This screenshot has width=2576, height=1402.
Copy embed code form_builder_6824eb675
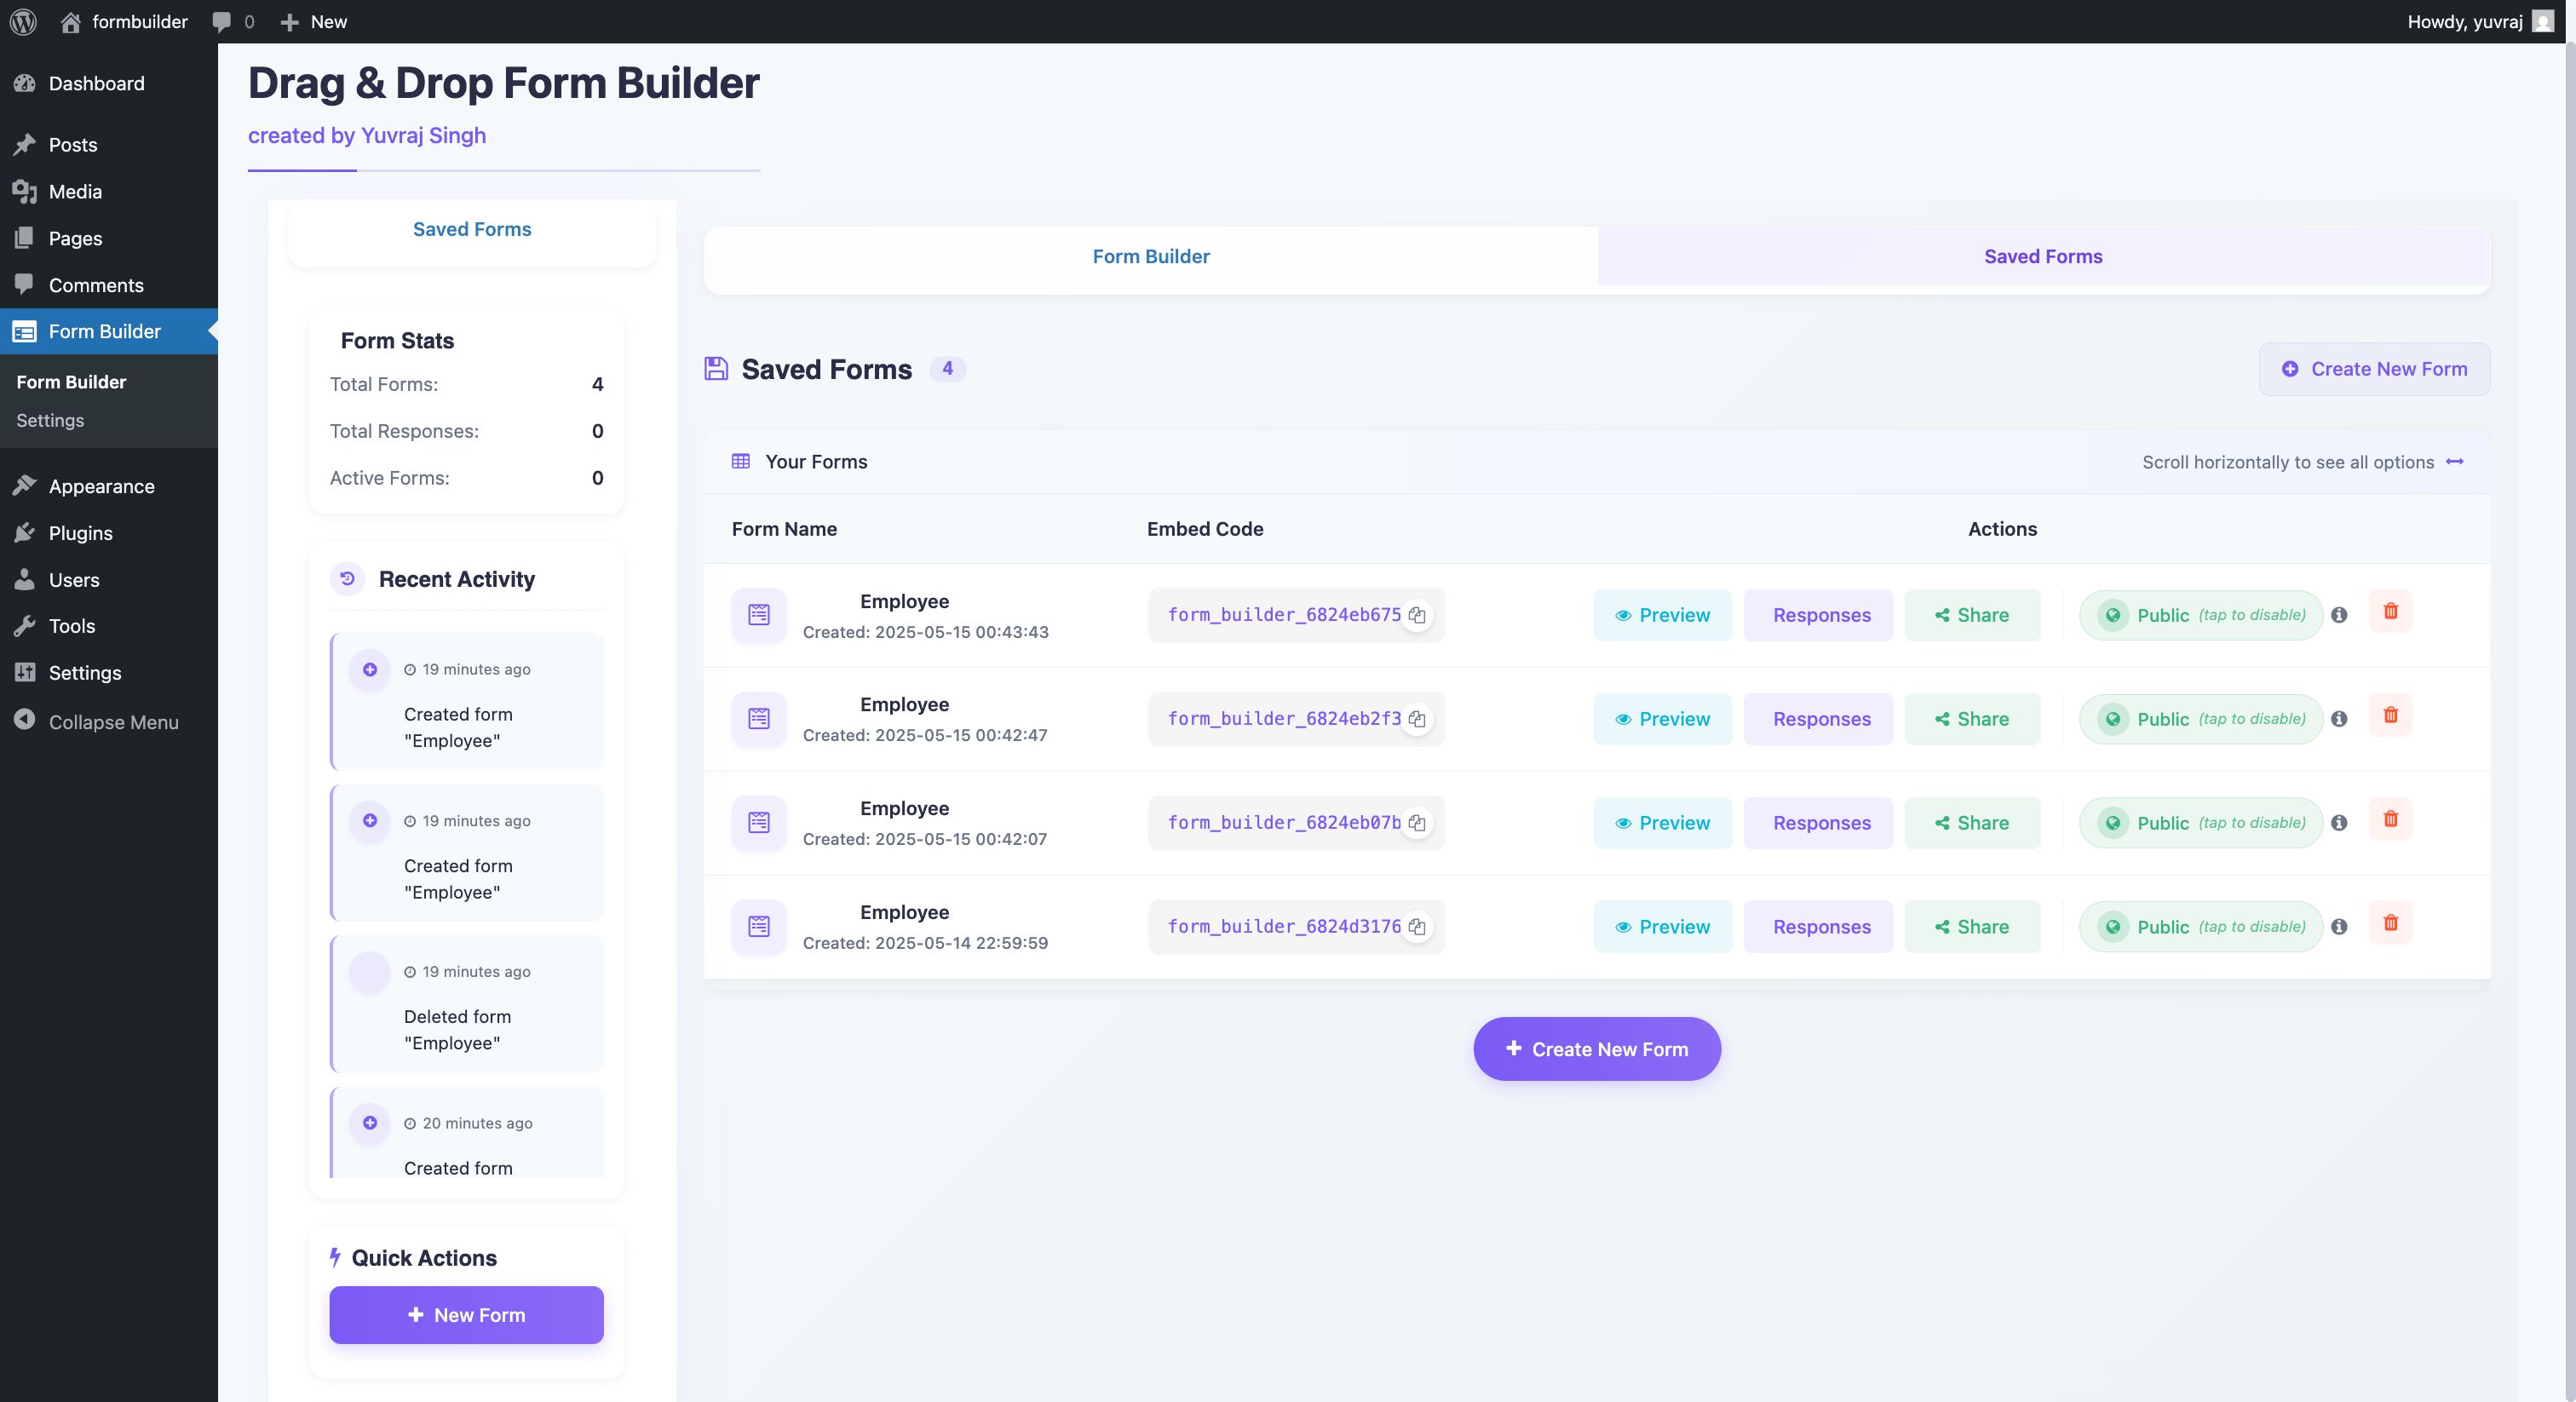(x=1417, y=615)
